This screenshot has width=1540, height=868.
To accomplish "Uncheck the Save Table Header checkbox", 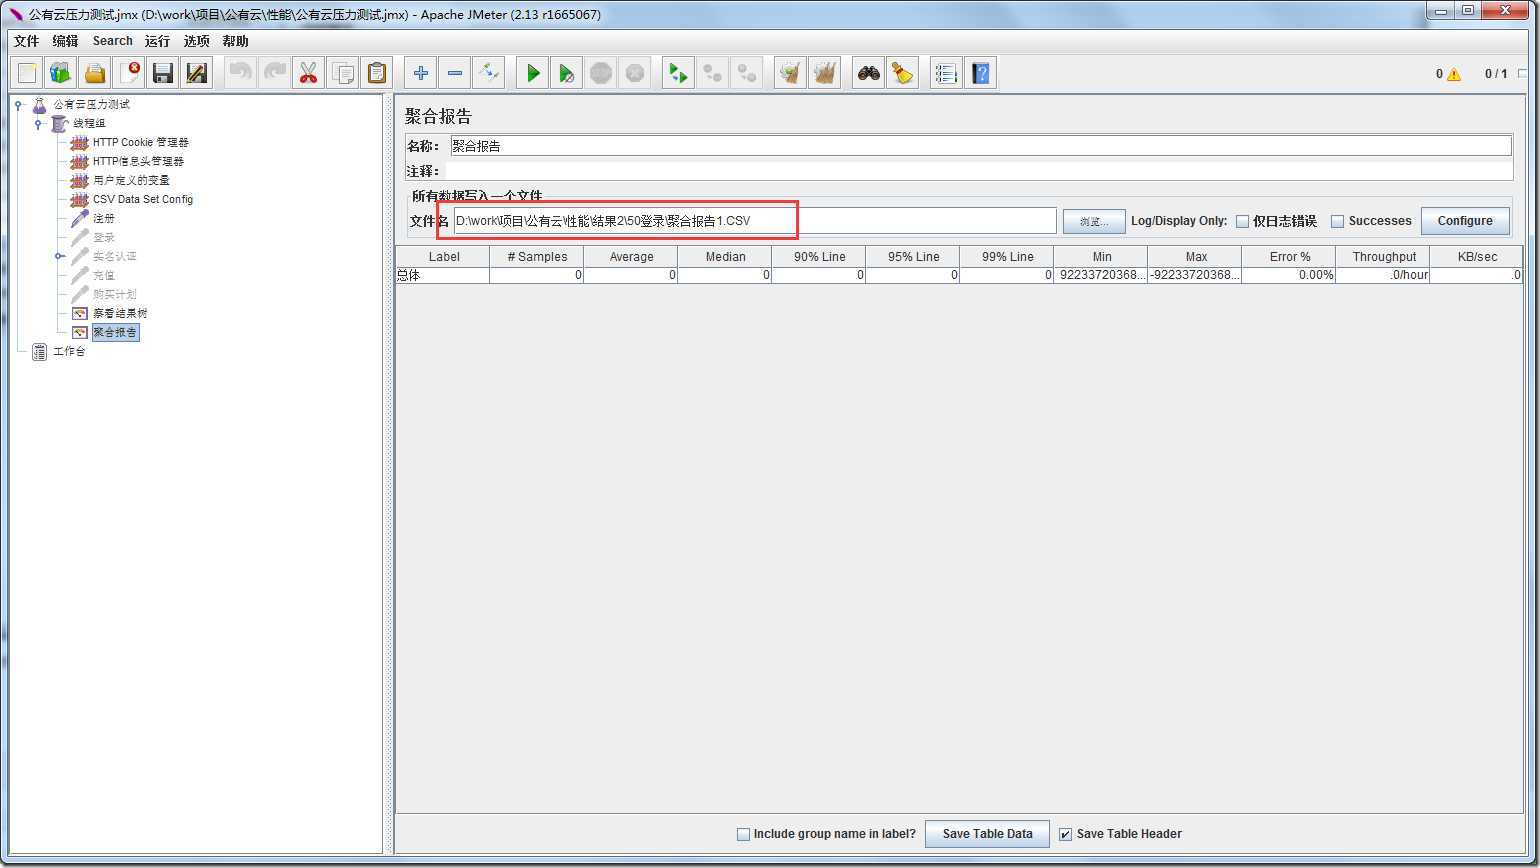I will tap(1065, 834).
